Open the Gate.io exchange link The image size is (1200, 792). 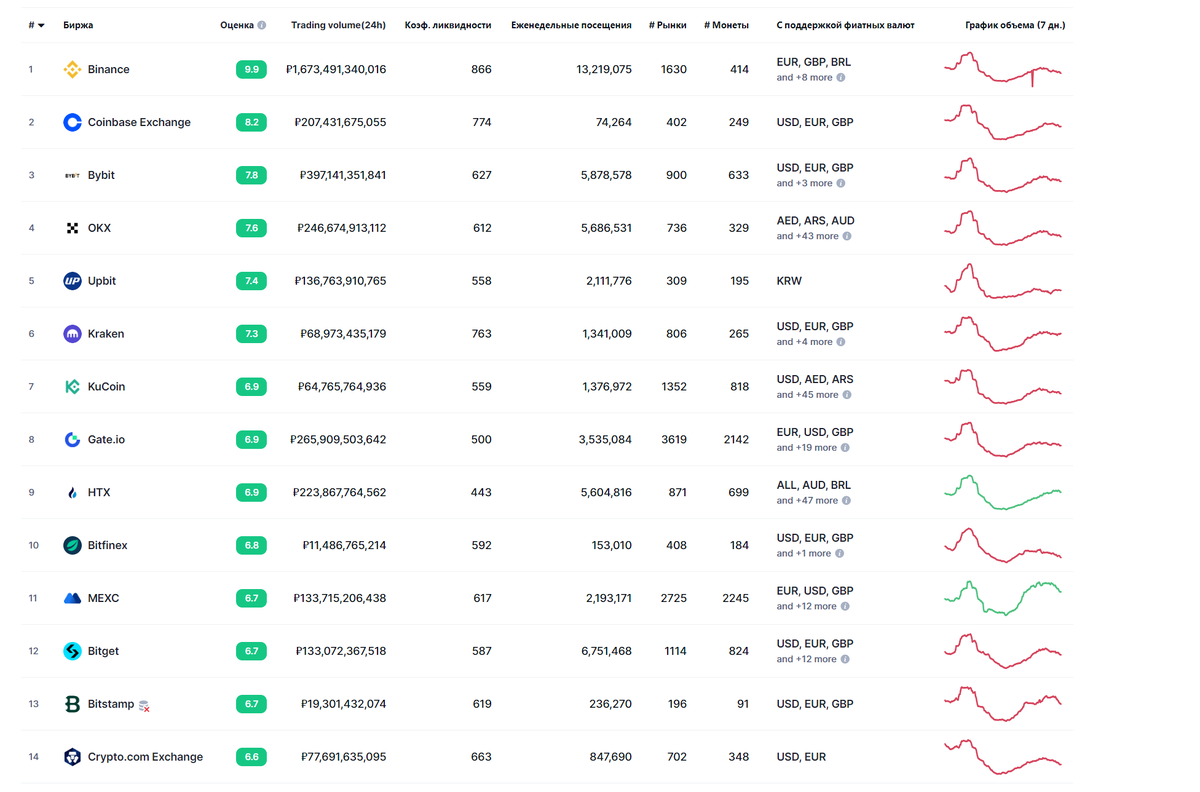pyautogui.click(x=106, y=440)
